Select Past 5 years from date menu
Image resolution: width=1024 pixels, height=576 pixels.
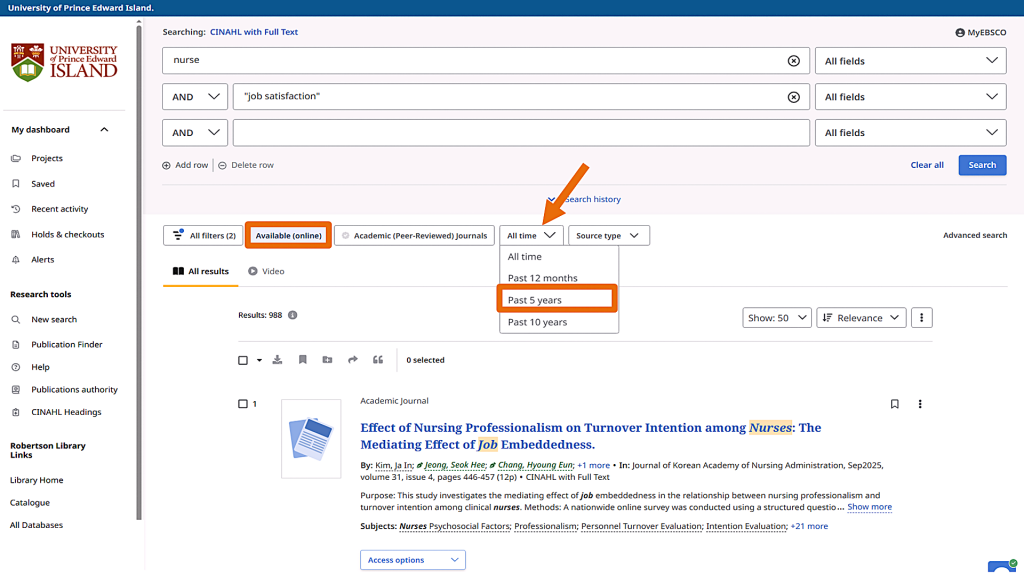558,300
